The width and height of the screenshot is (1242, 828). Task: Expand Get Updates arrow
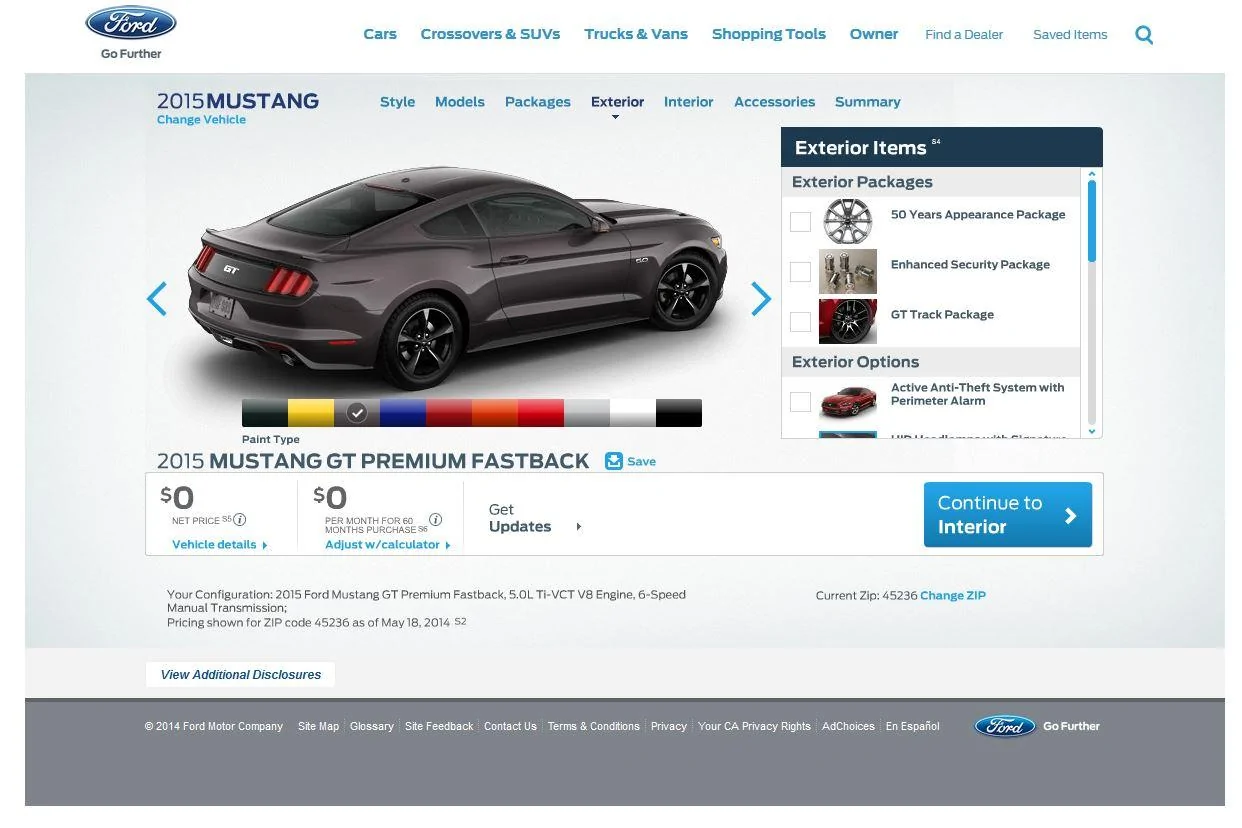point(578,527)
